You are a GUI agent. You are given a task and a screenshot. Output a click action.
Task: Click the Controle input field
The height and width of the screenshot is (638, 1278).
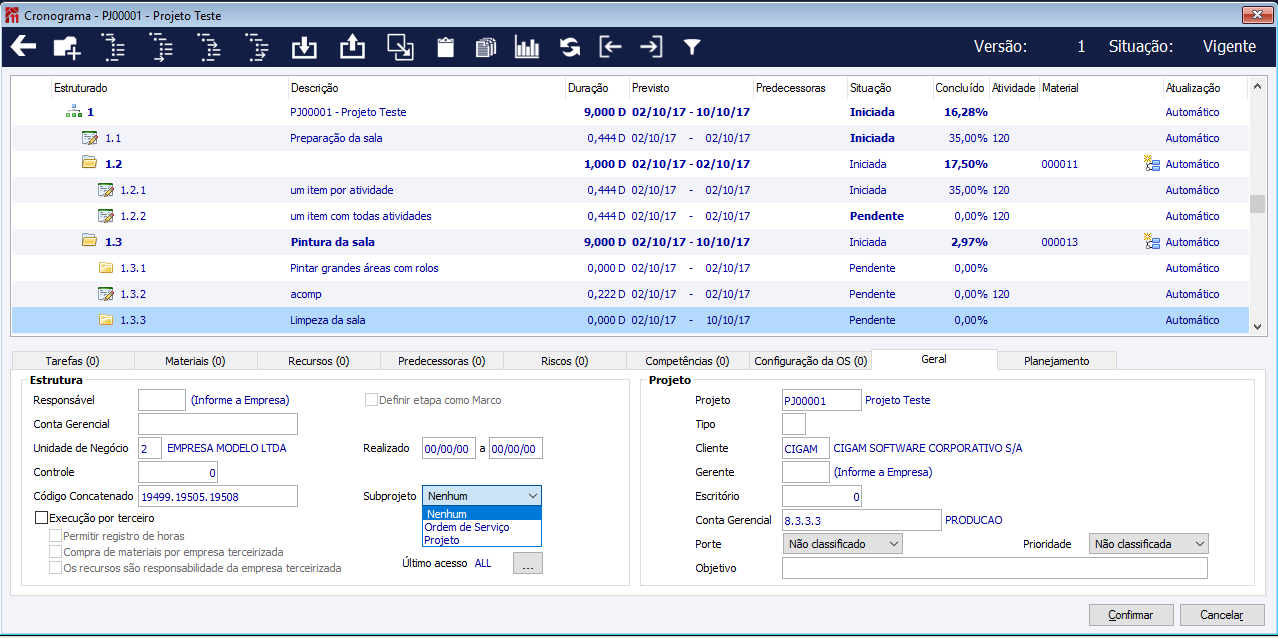pyautogui.click(x=178, y=472)
